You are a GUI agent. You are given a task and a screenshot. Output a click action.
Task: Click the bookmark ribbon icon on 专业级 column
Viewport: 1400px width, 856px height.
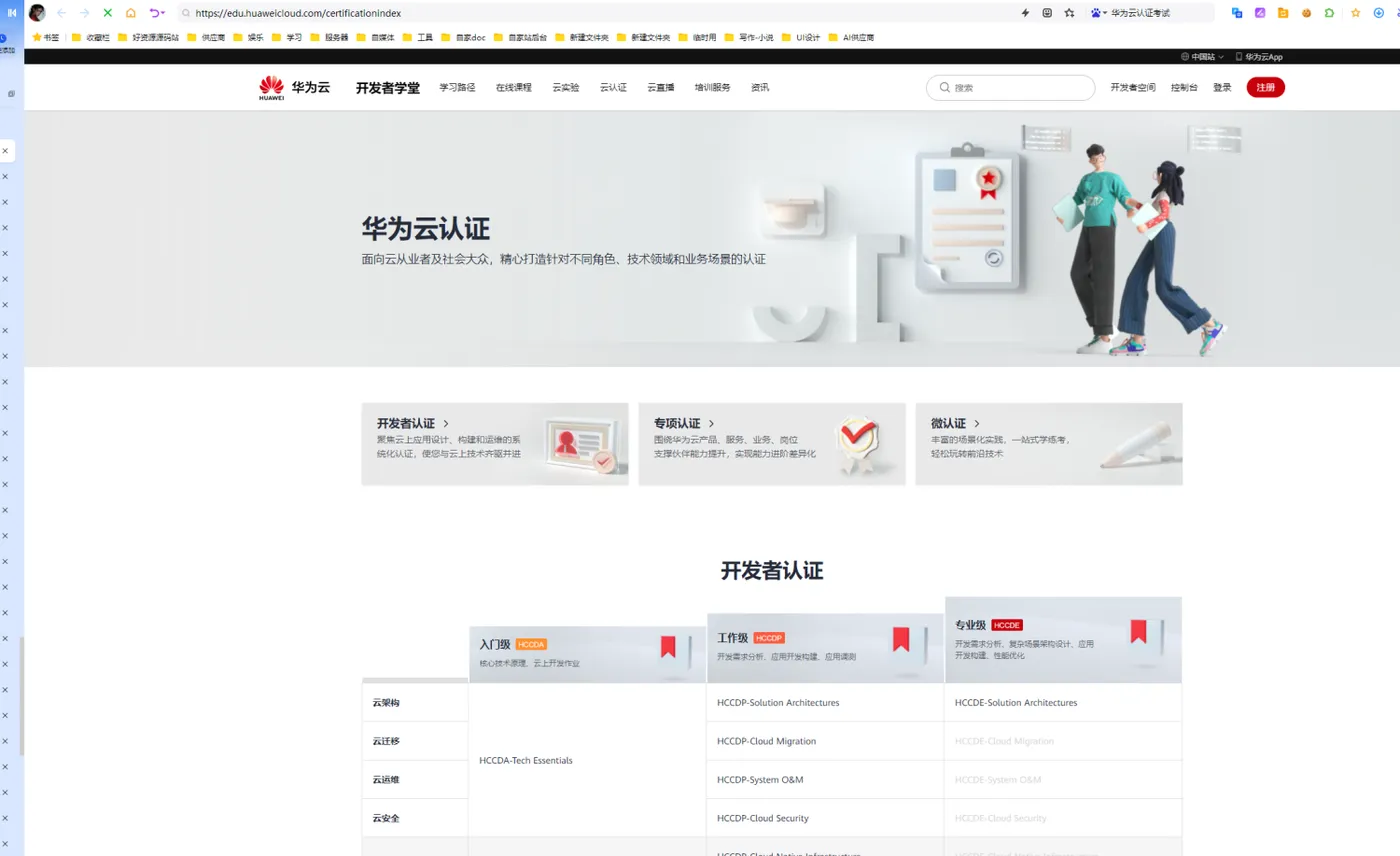(1138, 631)
